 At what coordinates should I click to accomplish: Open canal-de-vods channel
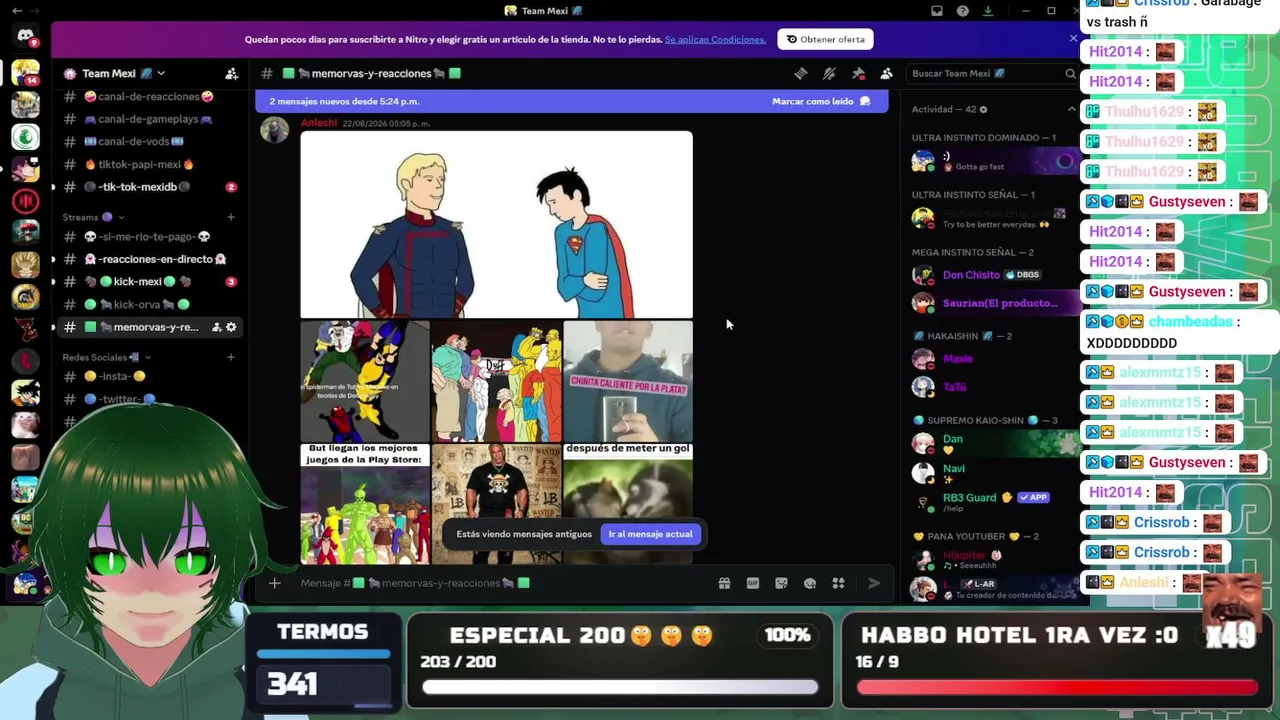coord(148,142)
